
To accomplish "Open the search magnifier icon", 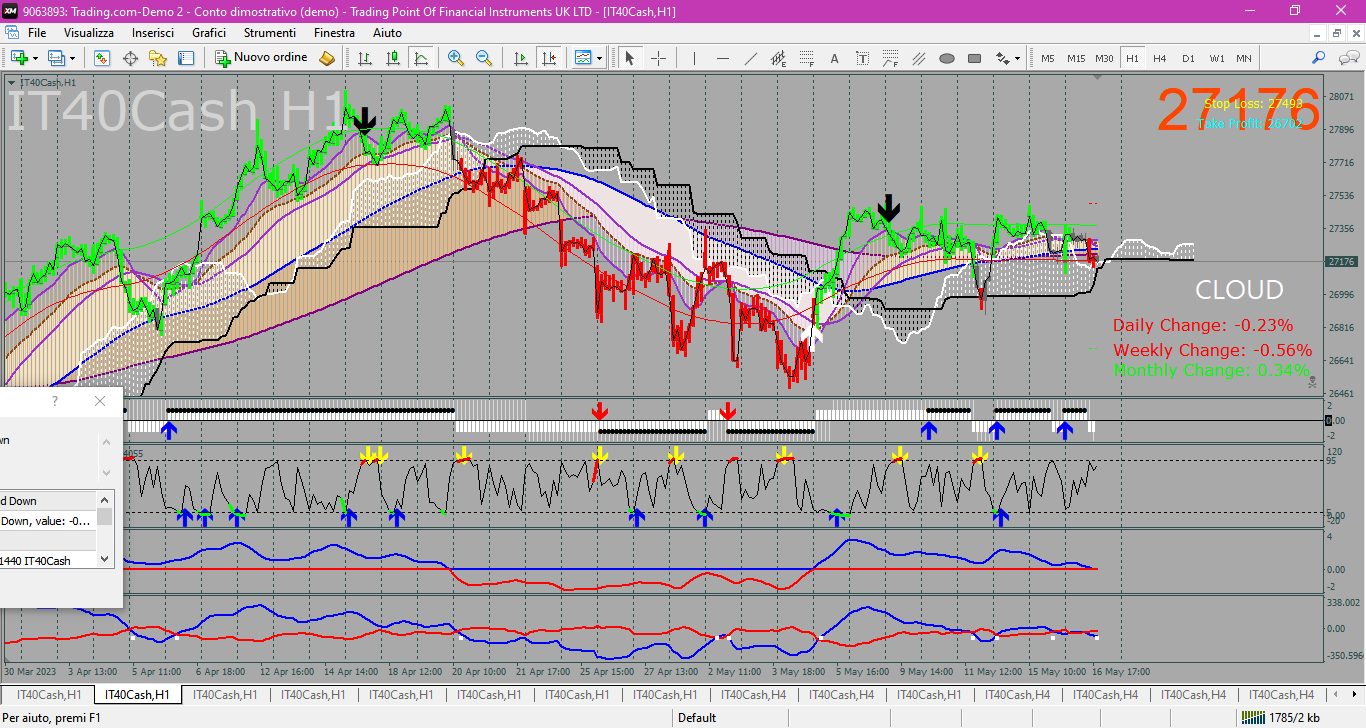I will 1319,58.
